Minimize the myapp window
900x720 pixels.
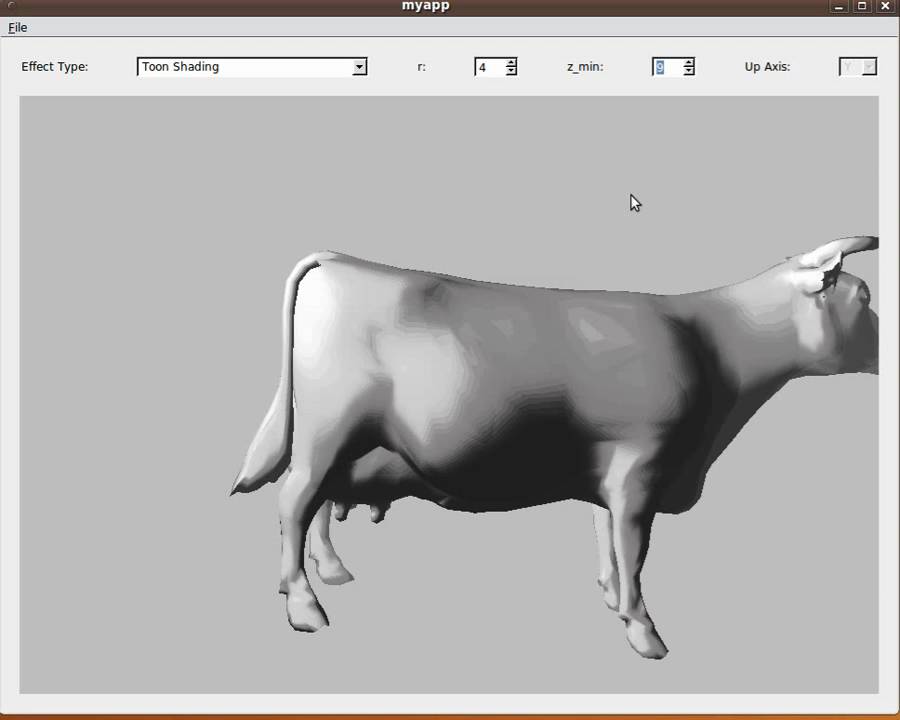[x=839, y=6]
